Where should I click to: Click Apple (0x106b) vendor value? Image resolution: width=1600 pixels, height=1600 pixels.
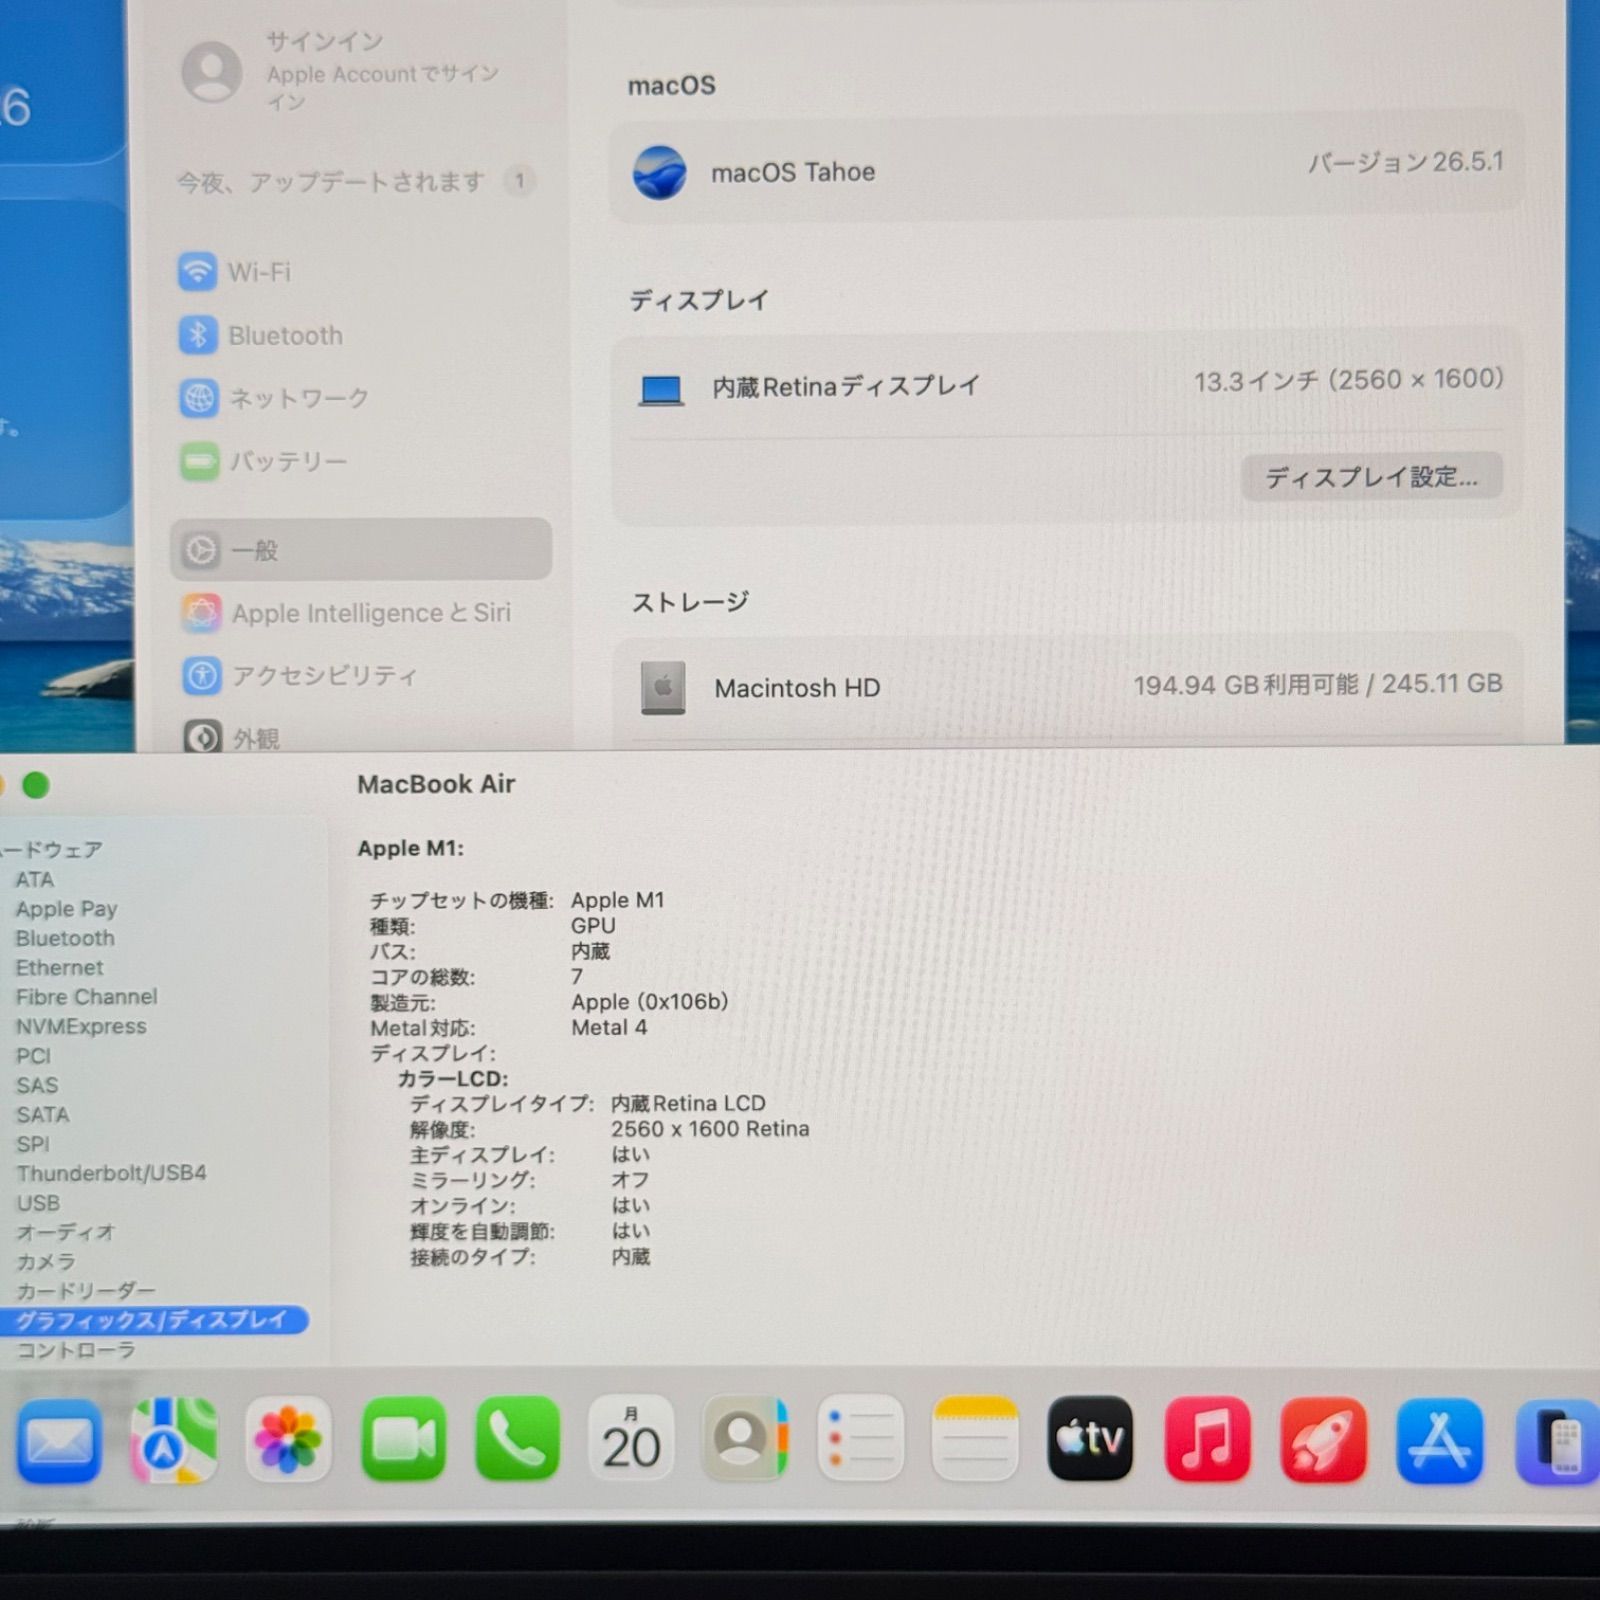click(x=650, y=1002)
